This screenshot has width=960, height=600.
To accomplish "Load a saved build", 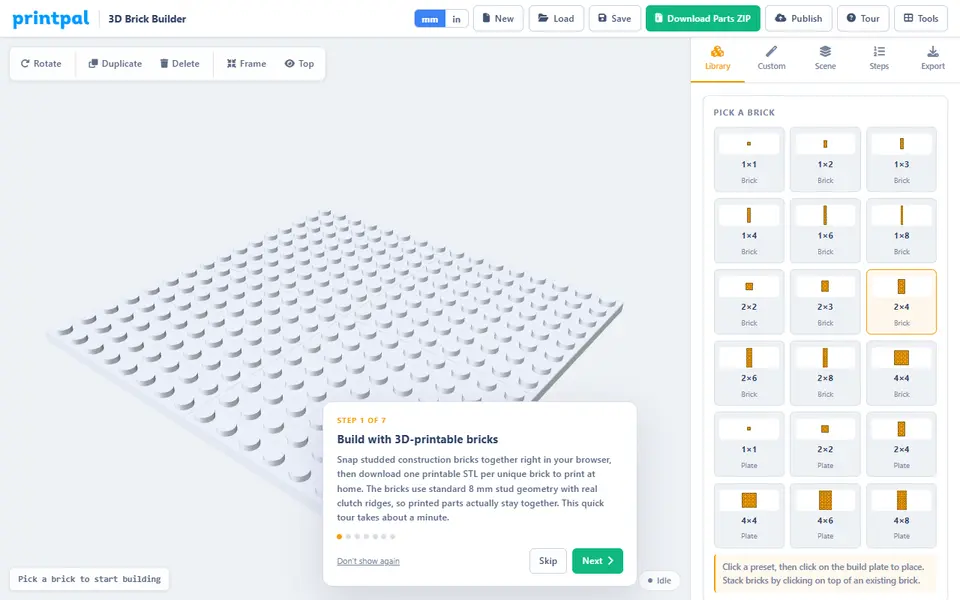I will [x=557, y=18].
